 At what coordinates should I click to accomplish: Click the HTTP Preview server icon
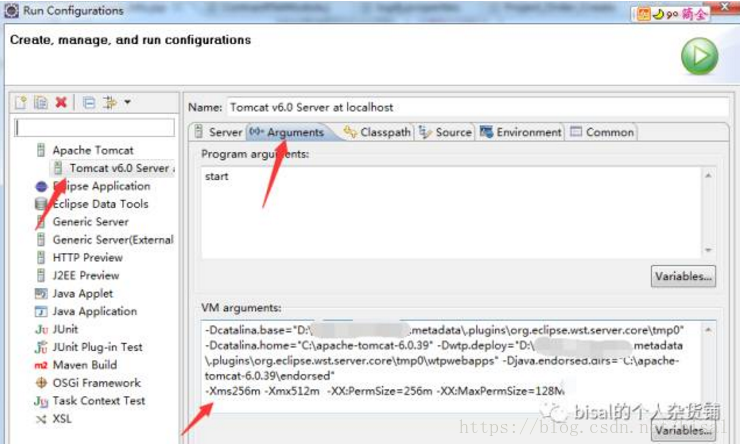click(x=41, y=258)
